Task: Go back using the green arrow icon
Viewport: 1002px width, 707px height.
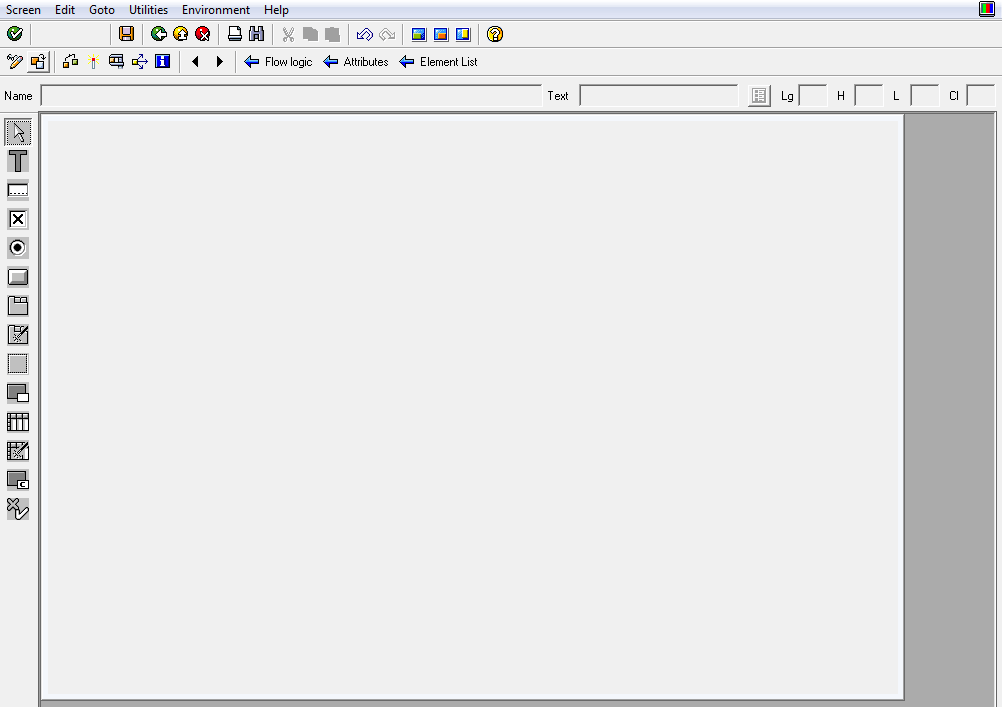Action: click(158, 34)
